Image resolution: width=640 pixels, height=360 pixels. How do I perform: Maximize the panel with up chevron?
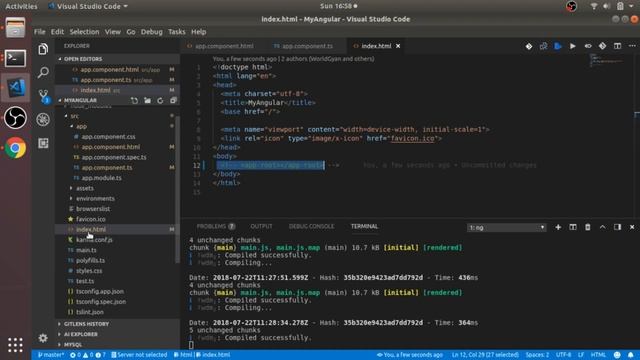point(602,227)
